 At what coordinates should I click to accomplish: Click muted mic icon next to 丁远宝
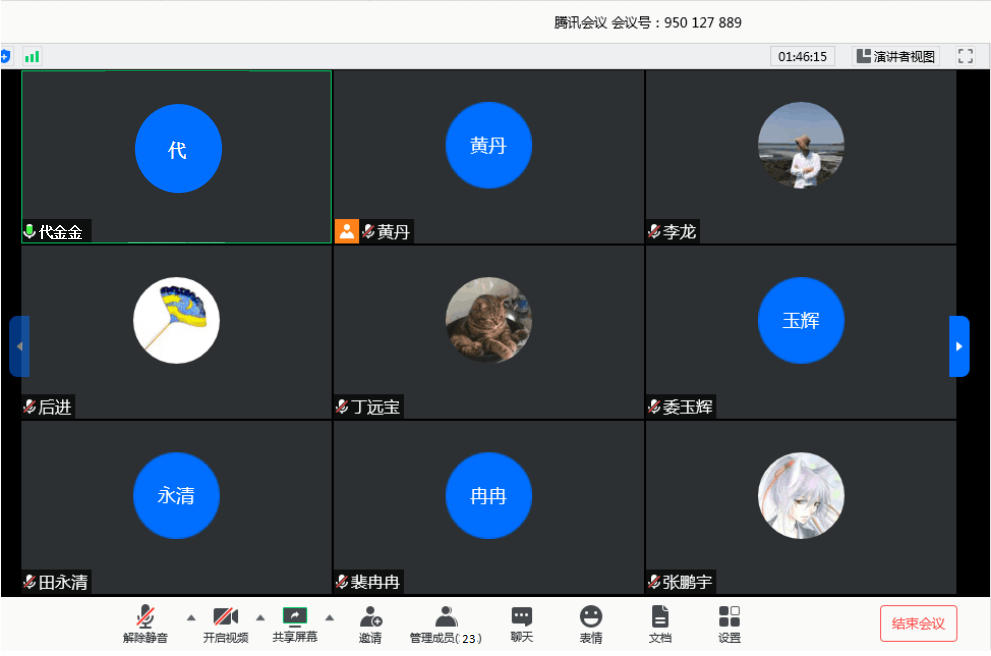pos(342,406)
